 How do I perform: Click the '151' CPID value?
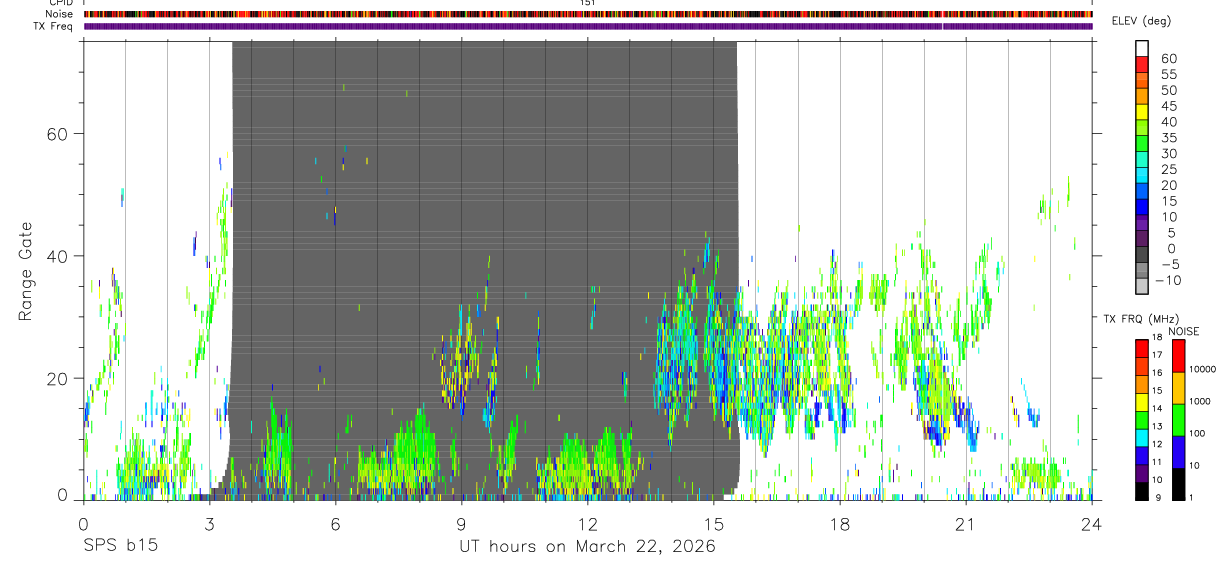587,3
